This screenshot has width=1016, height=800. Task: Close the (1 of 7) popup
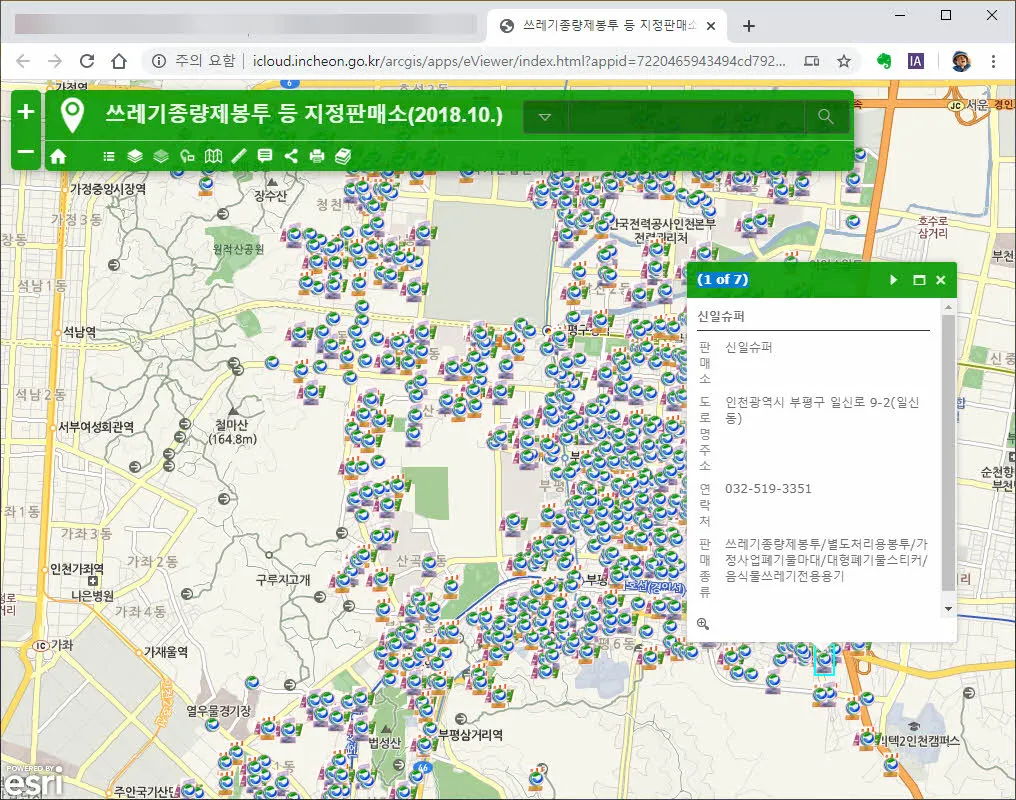[x=940, y=280]
